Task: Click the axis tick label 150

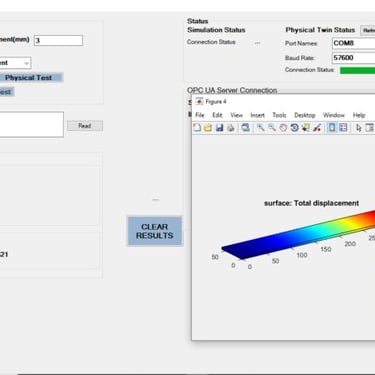Action: (x=326, y=249)
